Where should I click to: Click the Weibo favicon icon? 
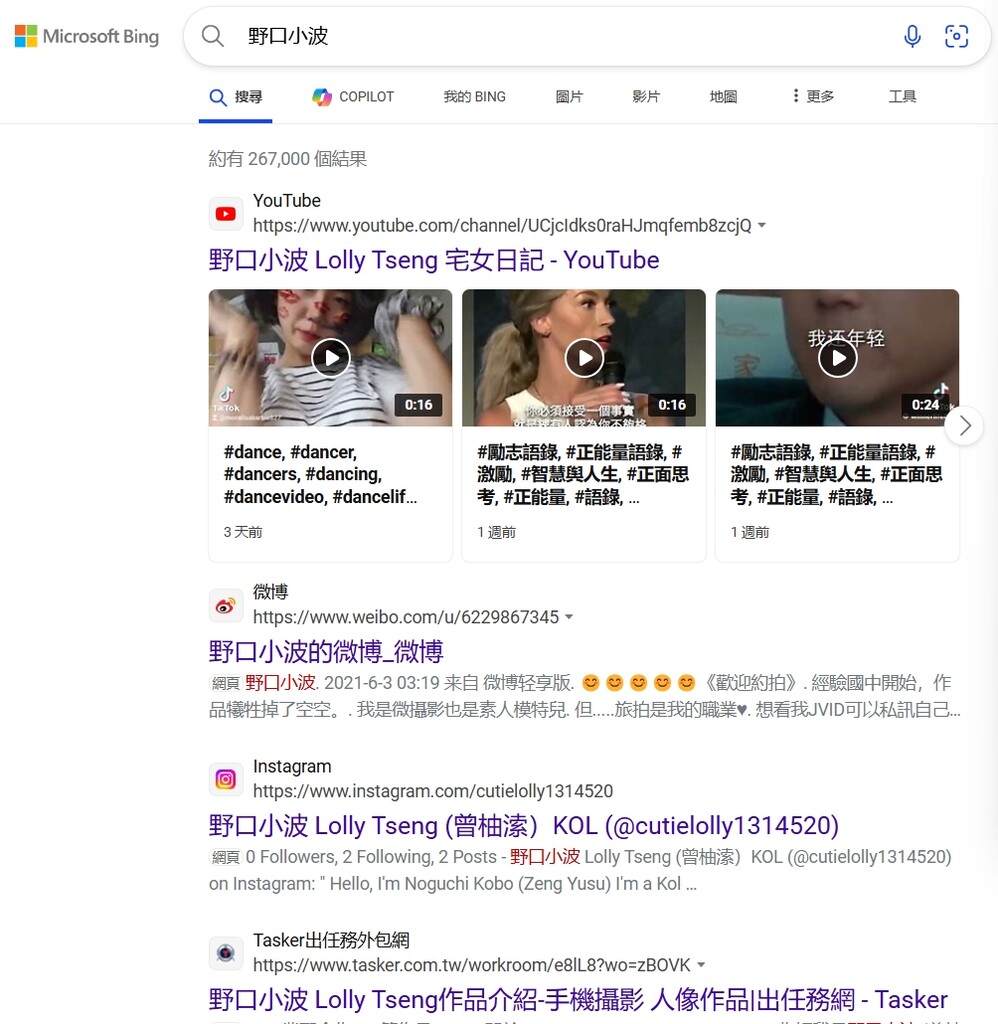pyautogui.click(x=226, y=605)
